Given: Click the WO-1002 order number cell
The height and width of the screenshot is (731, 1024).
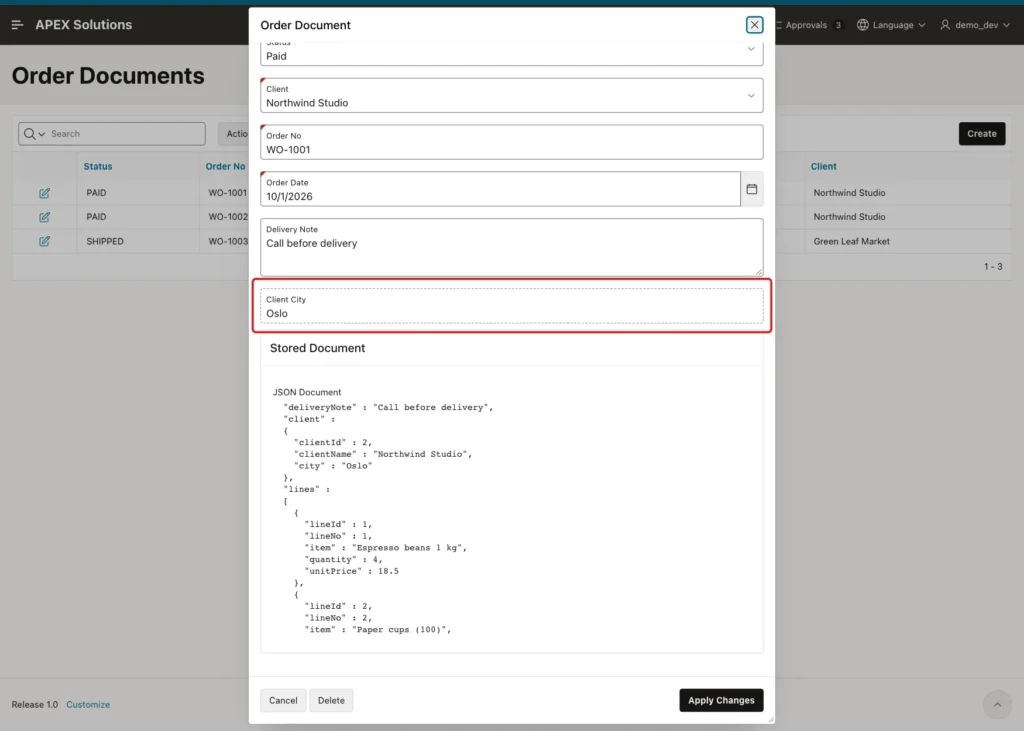Looking at the screenshot, I should [228, 217].
